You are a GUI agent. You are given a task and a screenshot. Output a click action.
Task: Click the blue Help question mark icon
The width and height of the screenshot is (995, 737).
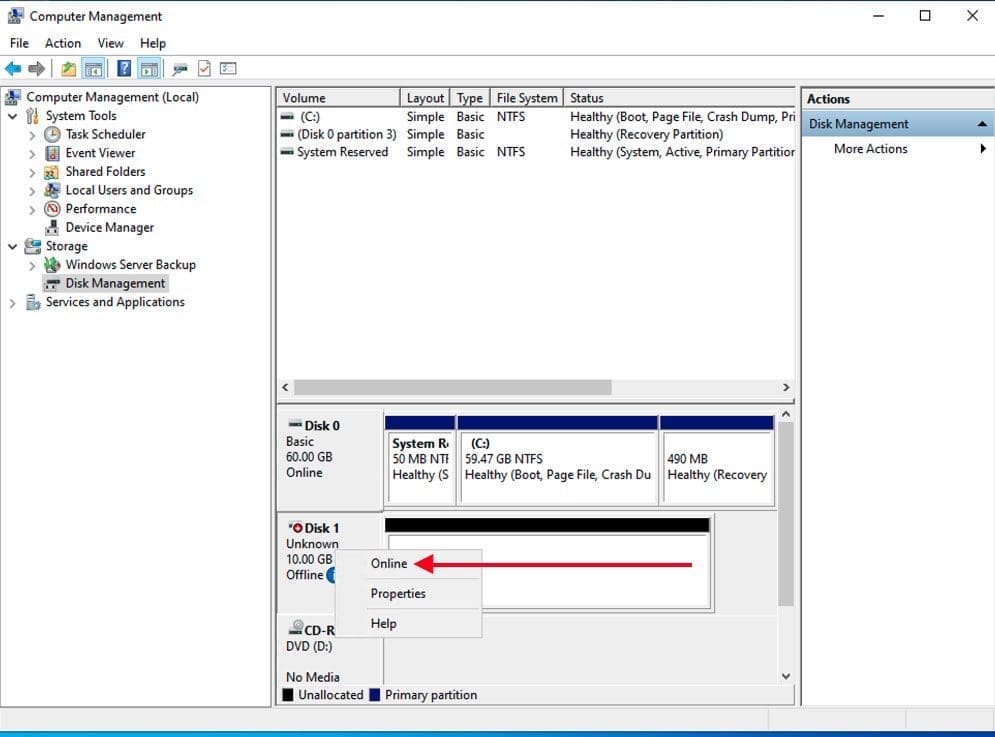pos(124,69)
